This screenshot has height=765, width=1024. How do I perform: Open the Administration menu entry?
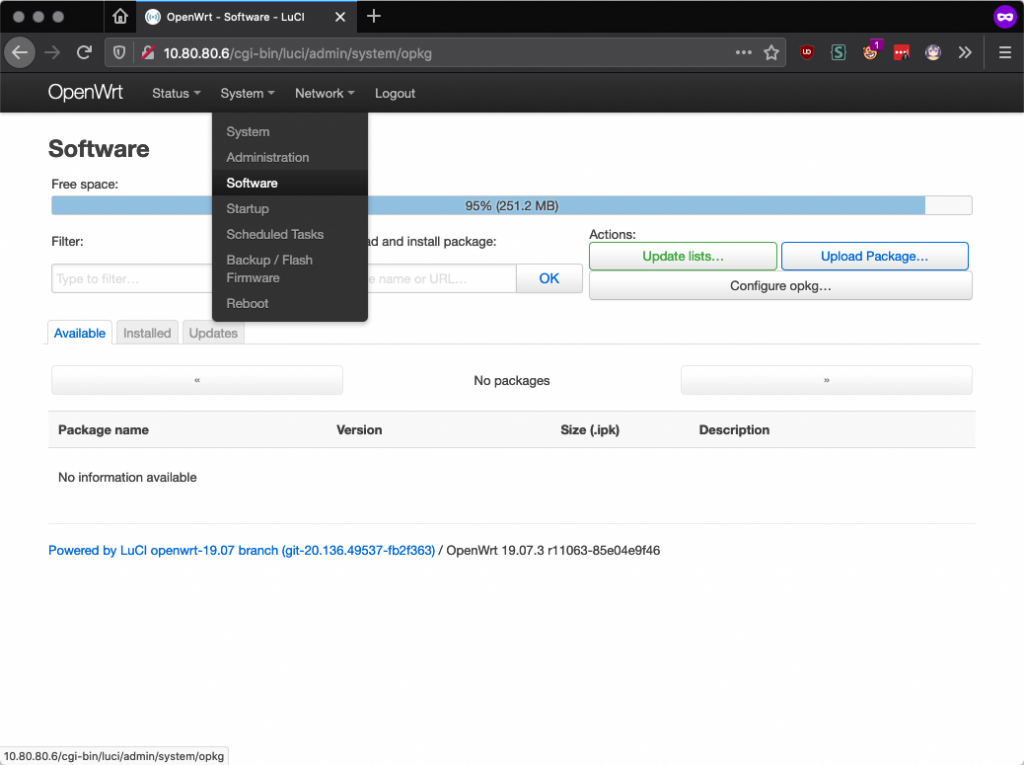[290, 157]
